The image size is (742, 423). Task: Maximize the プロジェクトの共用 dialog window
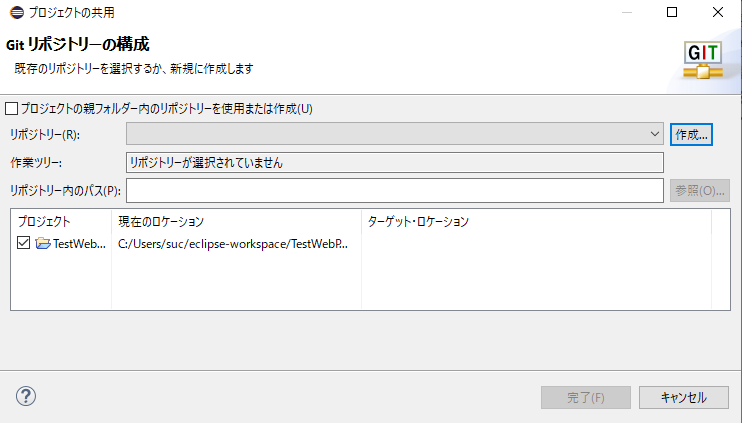click(672, 12)
